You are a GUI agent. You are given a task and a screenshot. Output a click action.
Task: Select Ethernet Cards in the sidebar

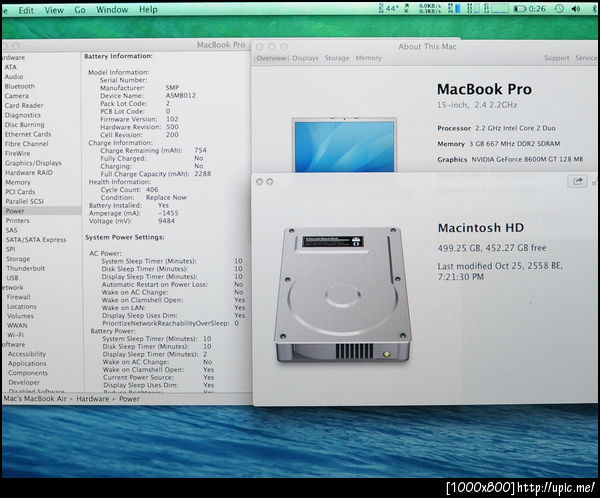point(28,134)
